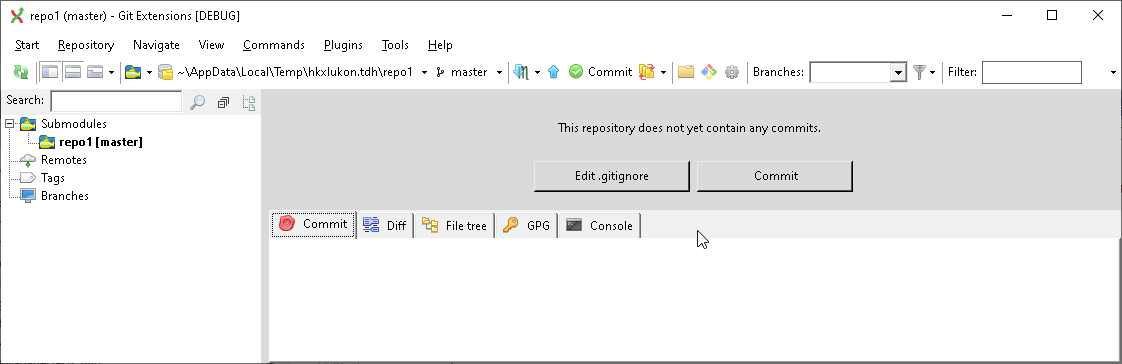Open the stash dropdown arrow
The width and height of the screenshot is (1122, 364).
663,72
